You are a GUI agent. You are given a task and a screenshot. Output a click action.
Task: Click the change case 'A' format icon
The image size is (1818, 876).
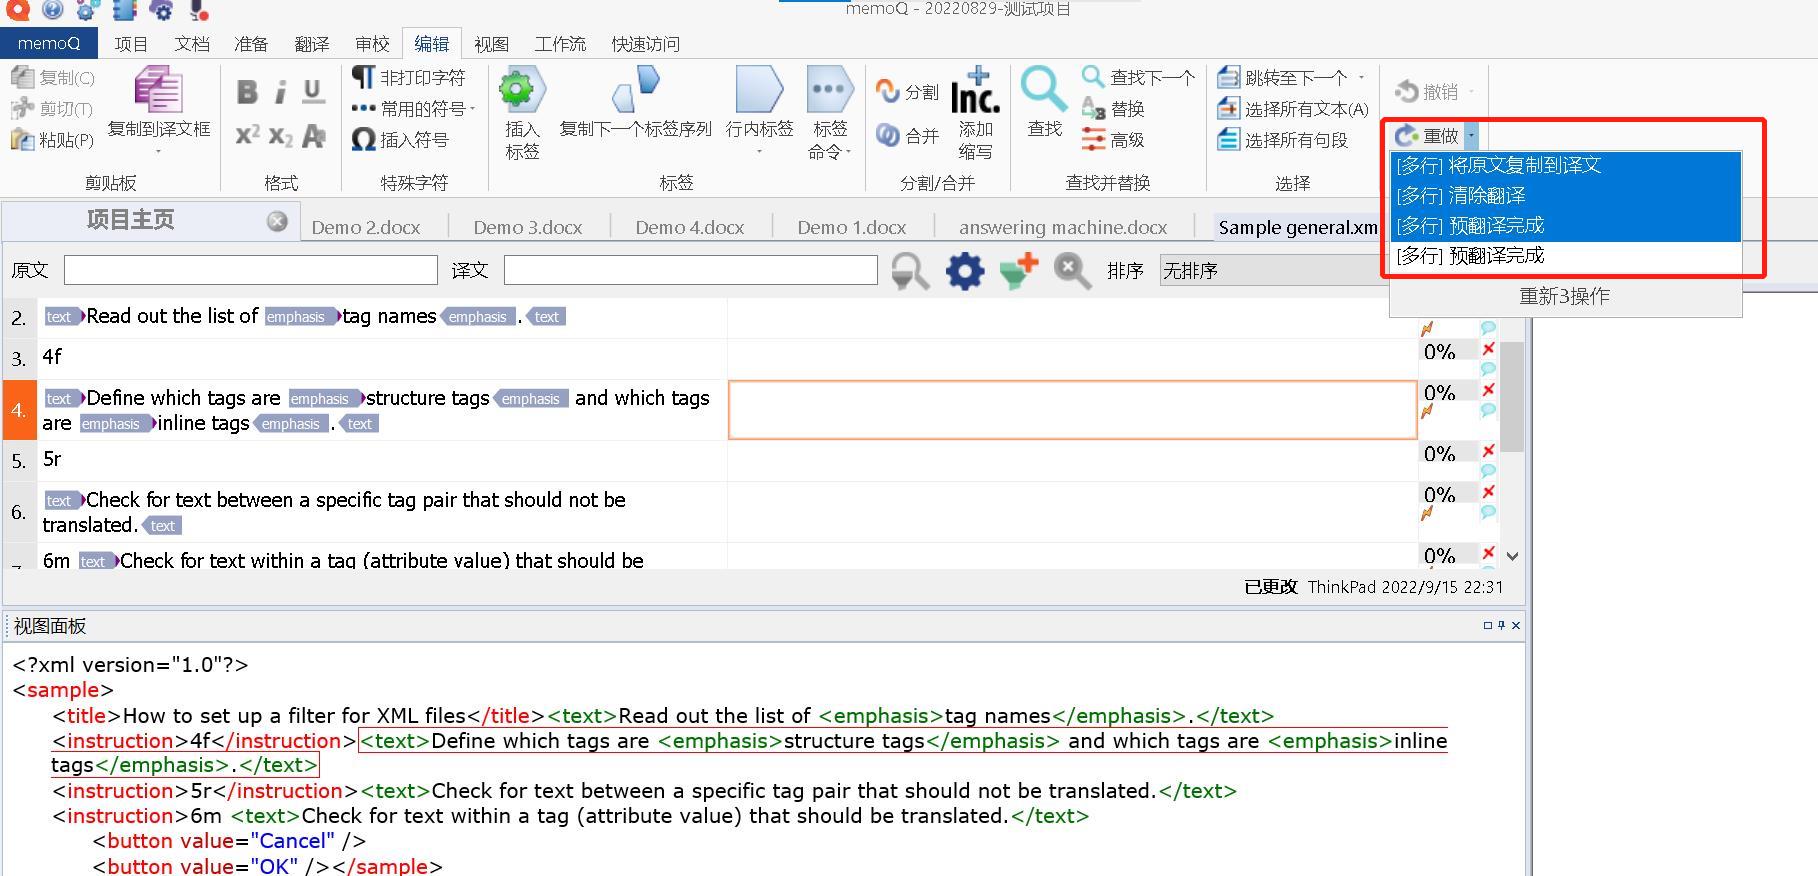[314, 136]
